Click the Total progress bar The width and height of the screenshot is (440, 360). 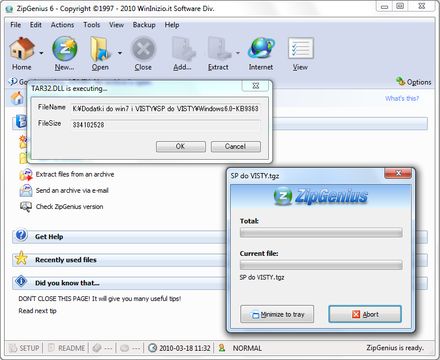click(321, 233)
